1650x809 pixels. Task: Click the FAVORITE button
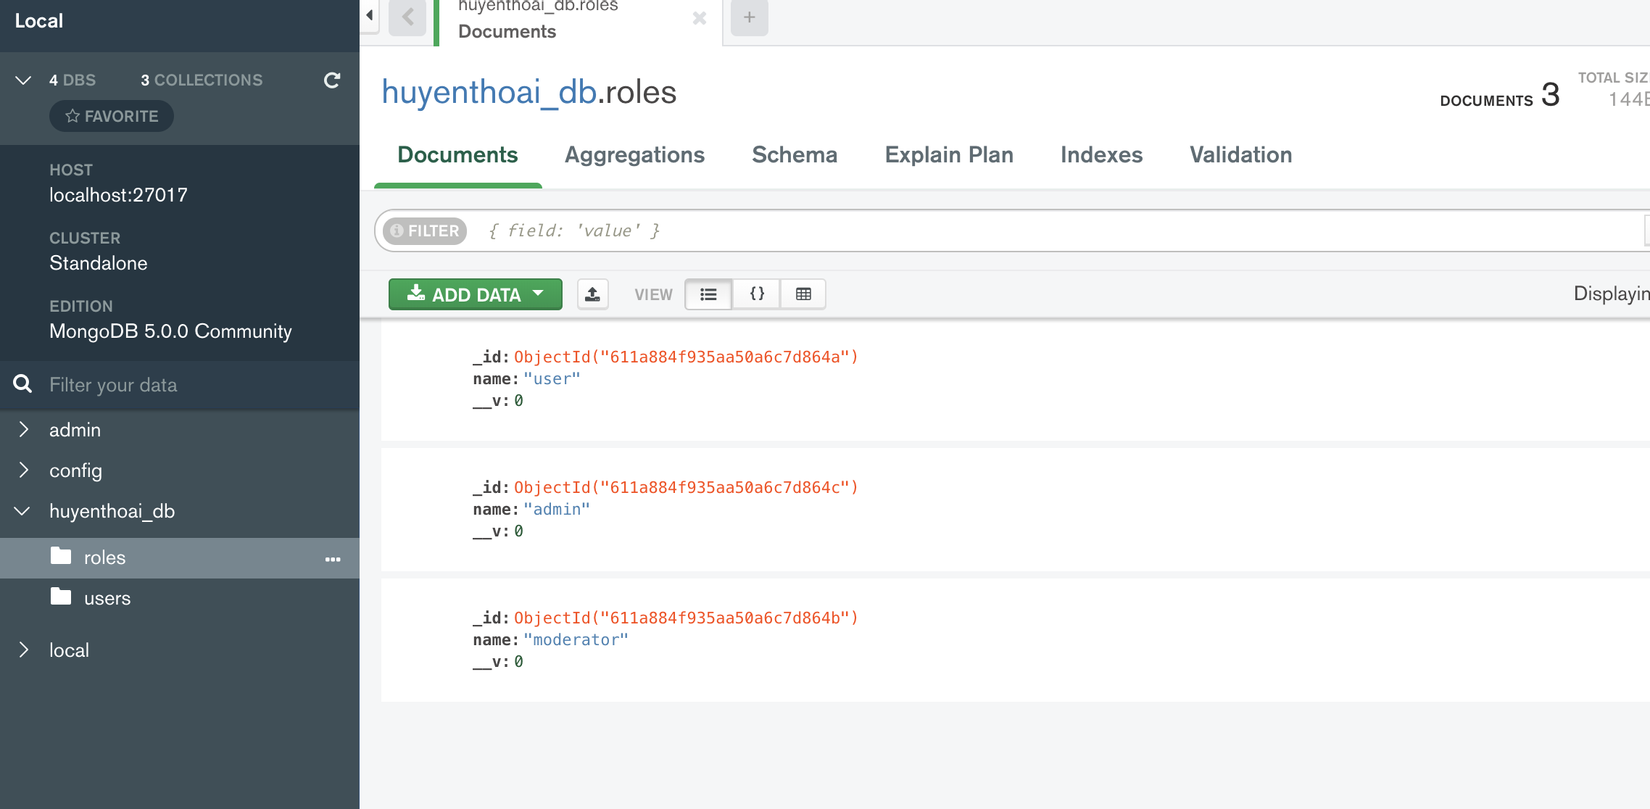112,116
